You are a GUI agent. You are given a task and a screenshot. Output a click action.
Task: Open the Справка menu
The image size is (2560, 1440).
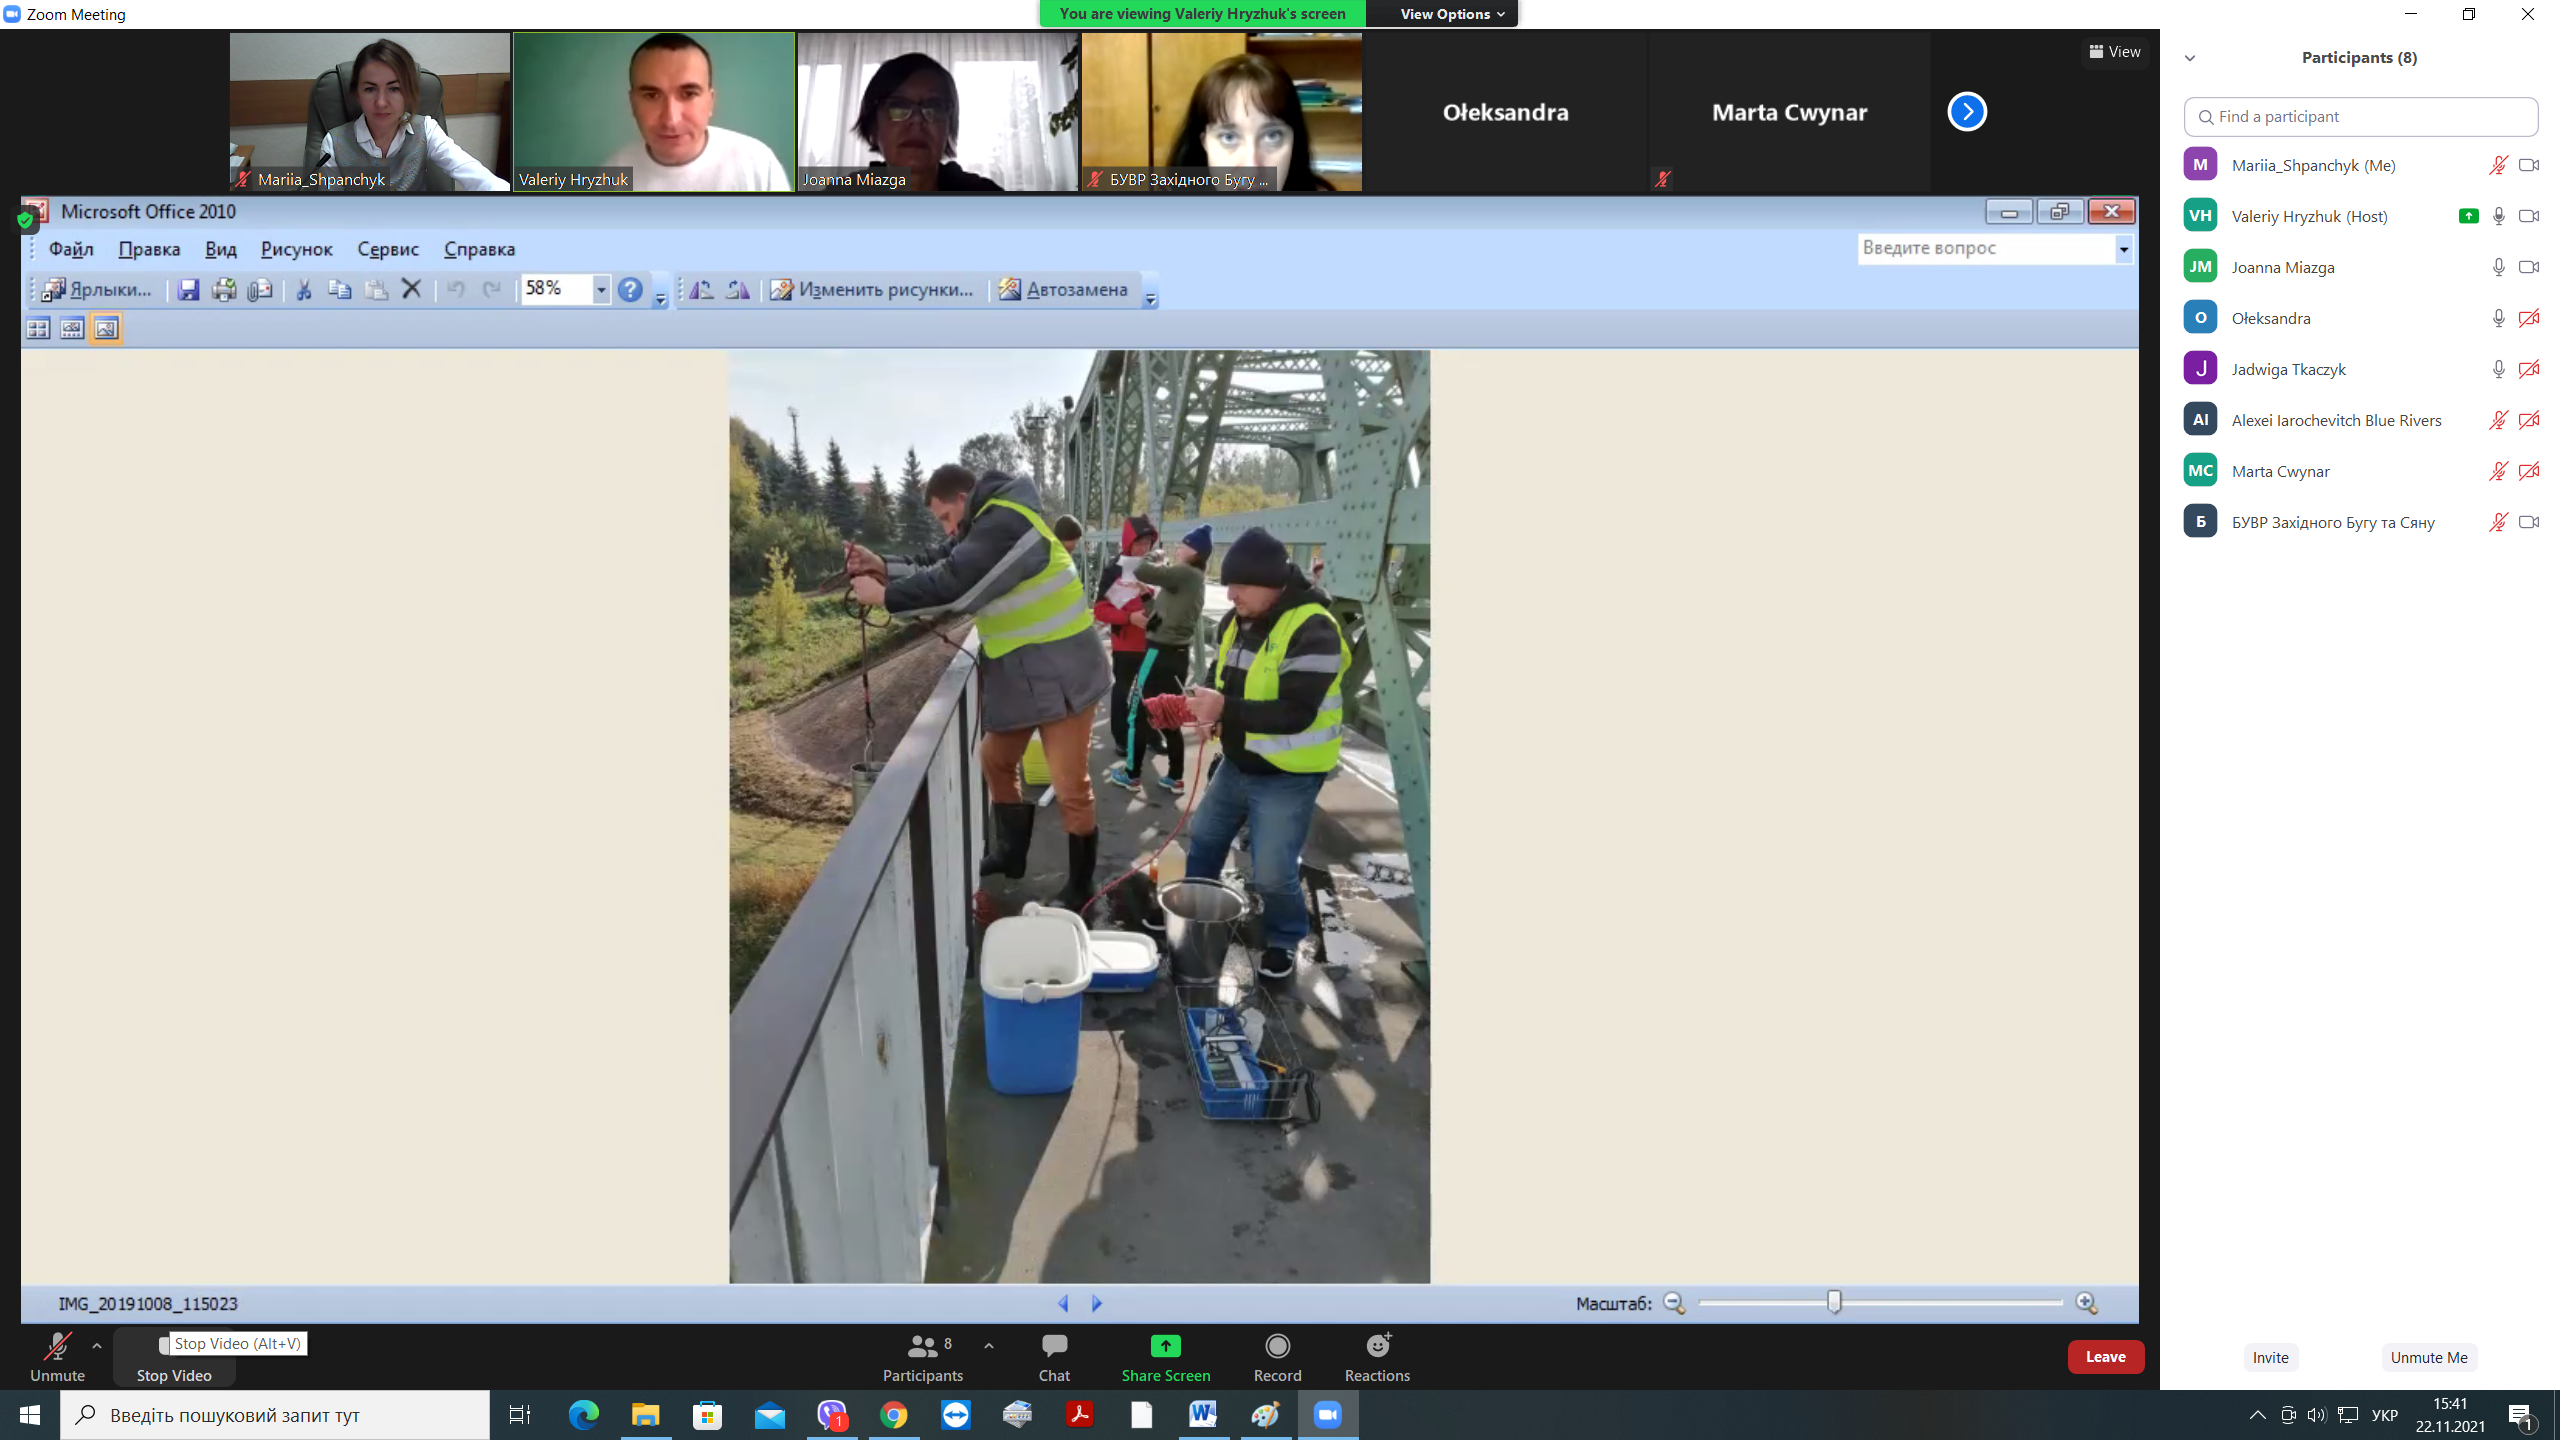479,249
